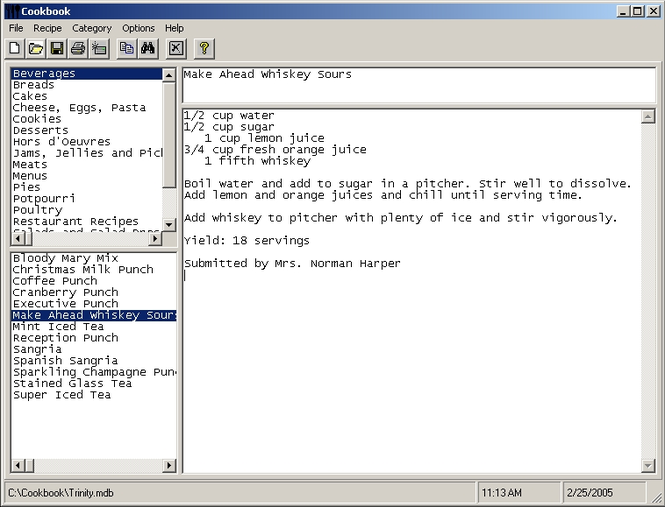The image size is (665, 507).
Task: Maximize the Cookbook window
Action: pos(638,11)
